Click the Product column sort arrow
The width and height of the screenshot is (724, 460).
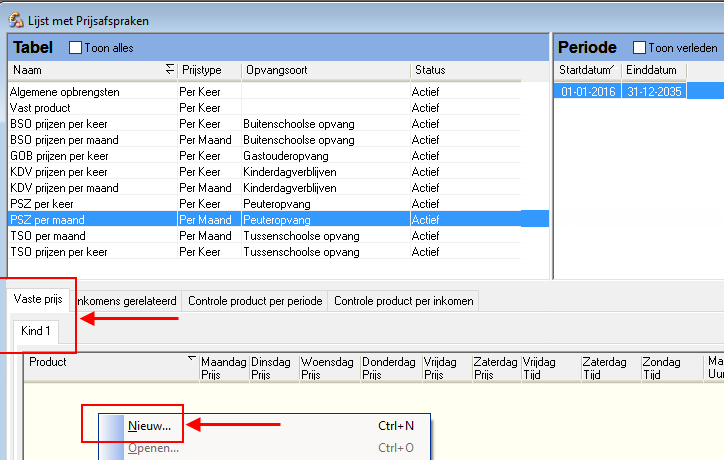[x=191, y=358]
